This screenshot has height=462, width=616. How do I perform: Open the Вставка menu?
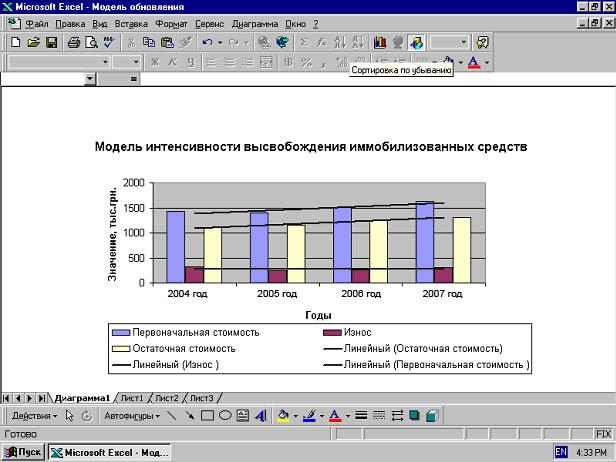click(x=131, y=24)
